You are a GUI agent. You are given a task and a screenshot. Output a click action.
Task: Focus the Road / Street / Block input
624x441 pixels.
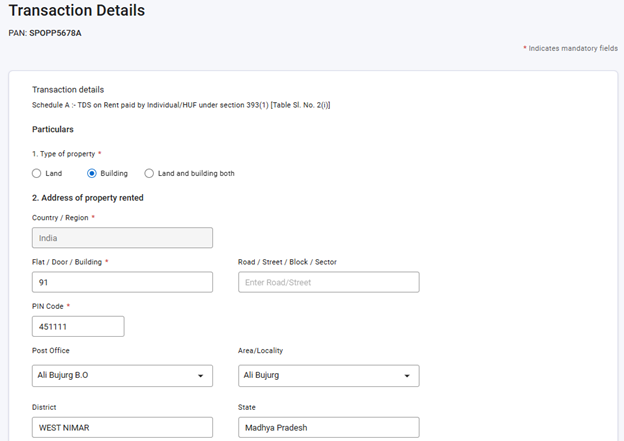[328, 282]
